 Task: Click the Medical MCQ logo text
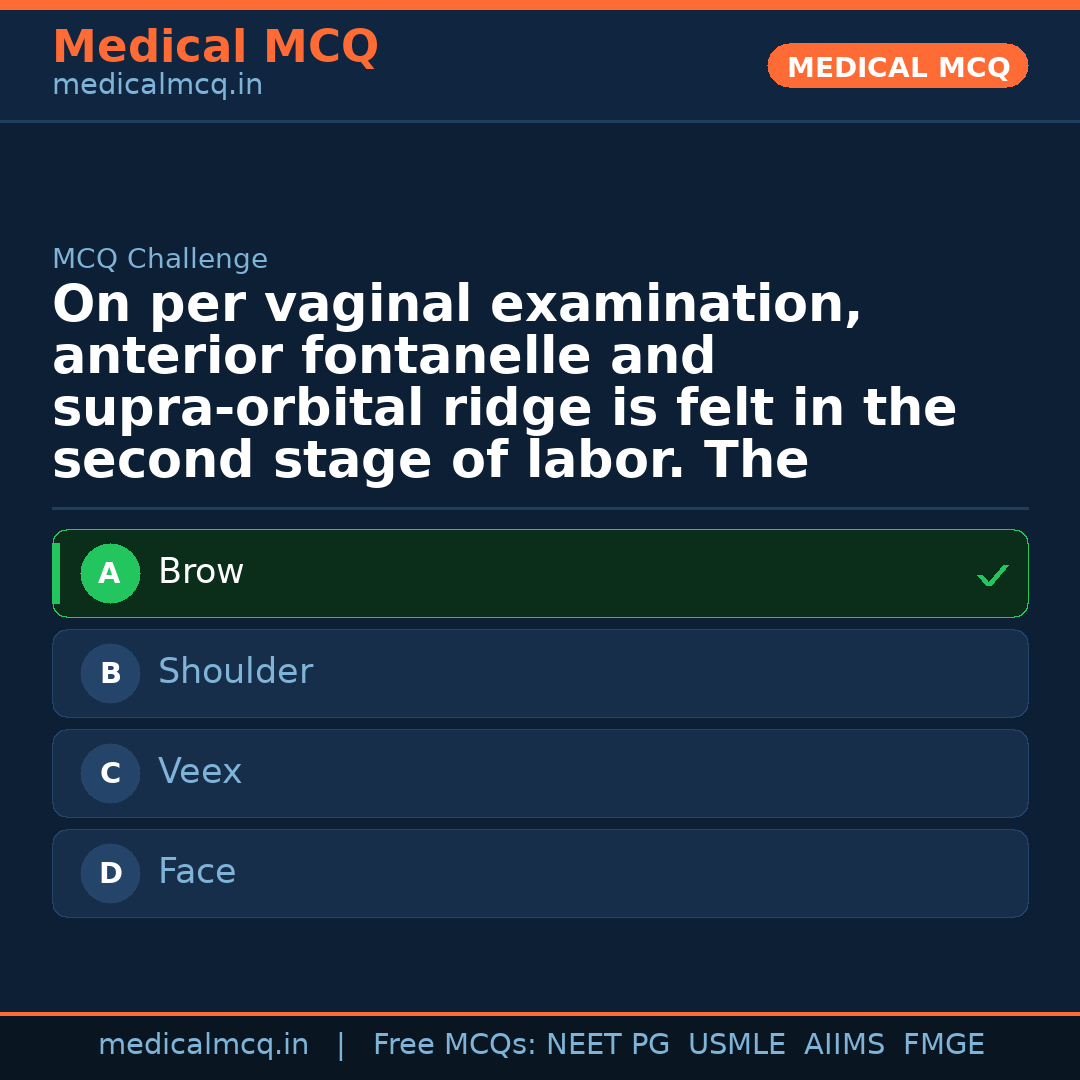[215, 47]
